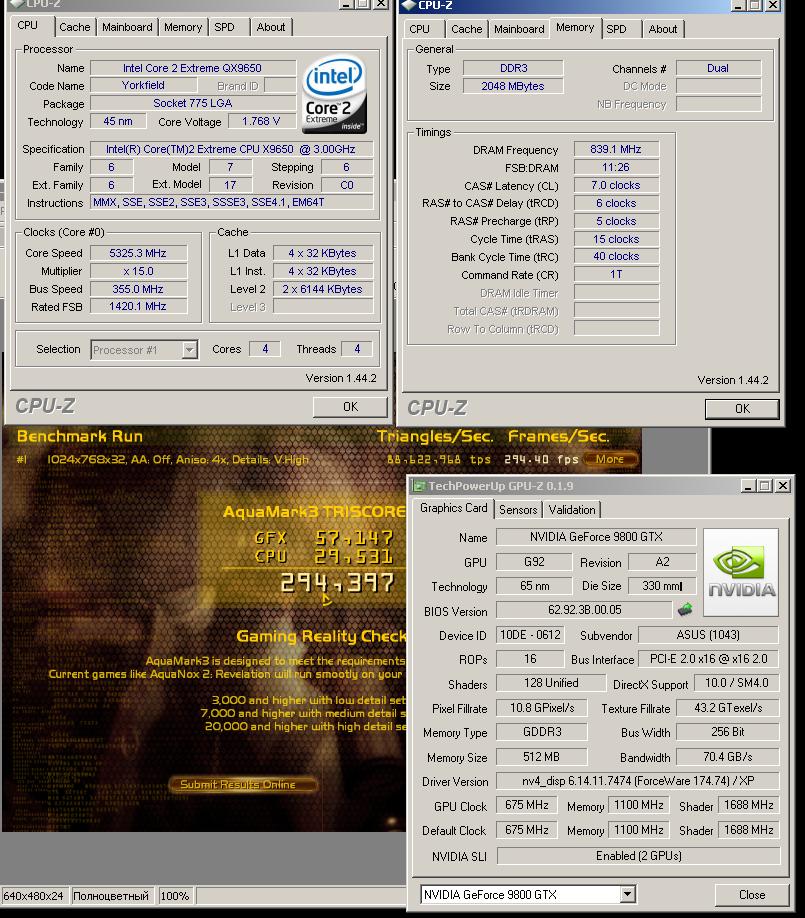The width and height of the screenshot is (805, 918).
Task: Open About tab in left CPU-Z
Action: (x=270, y=27)
